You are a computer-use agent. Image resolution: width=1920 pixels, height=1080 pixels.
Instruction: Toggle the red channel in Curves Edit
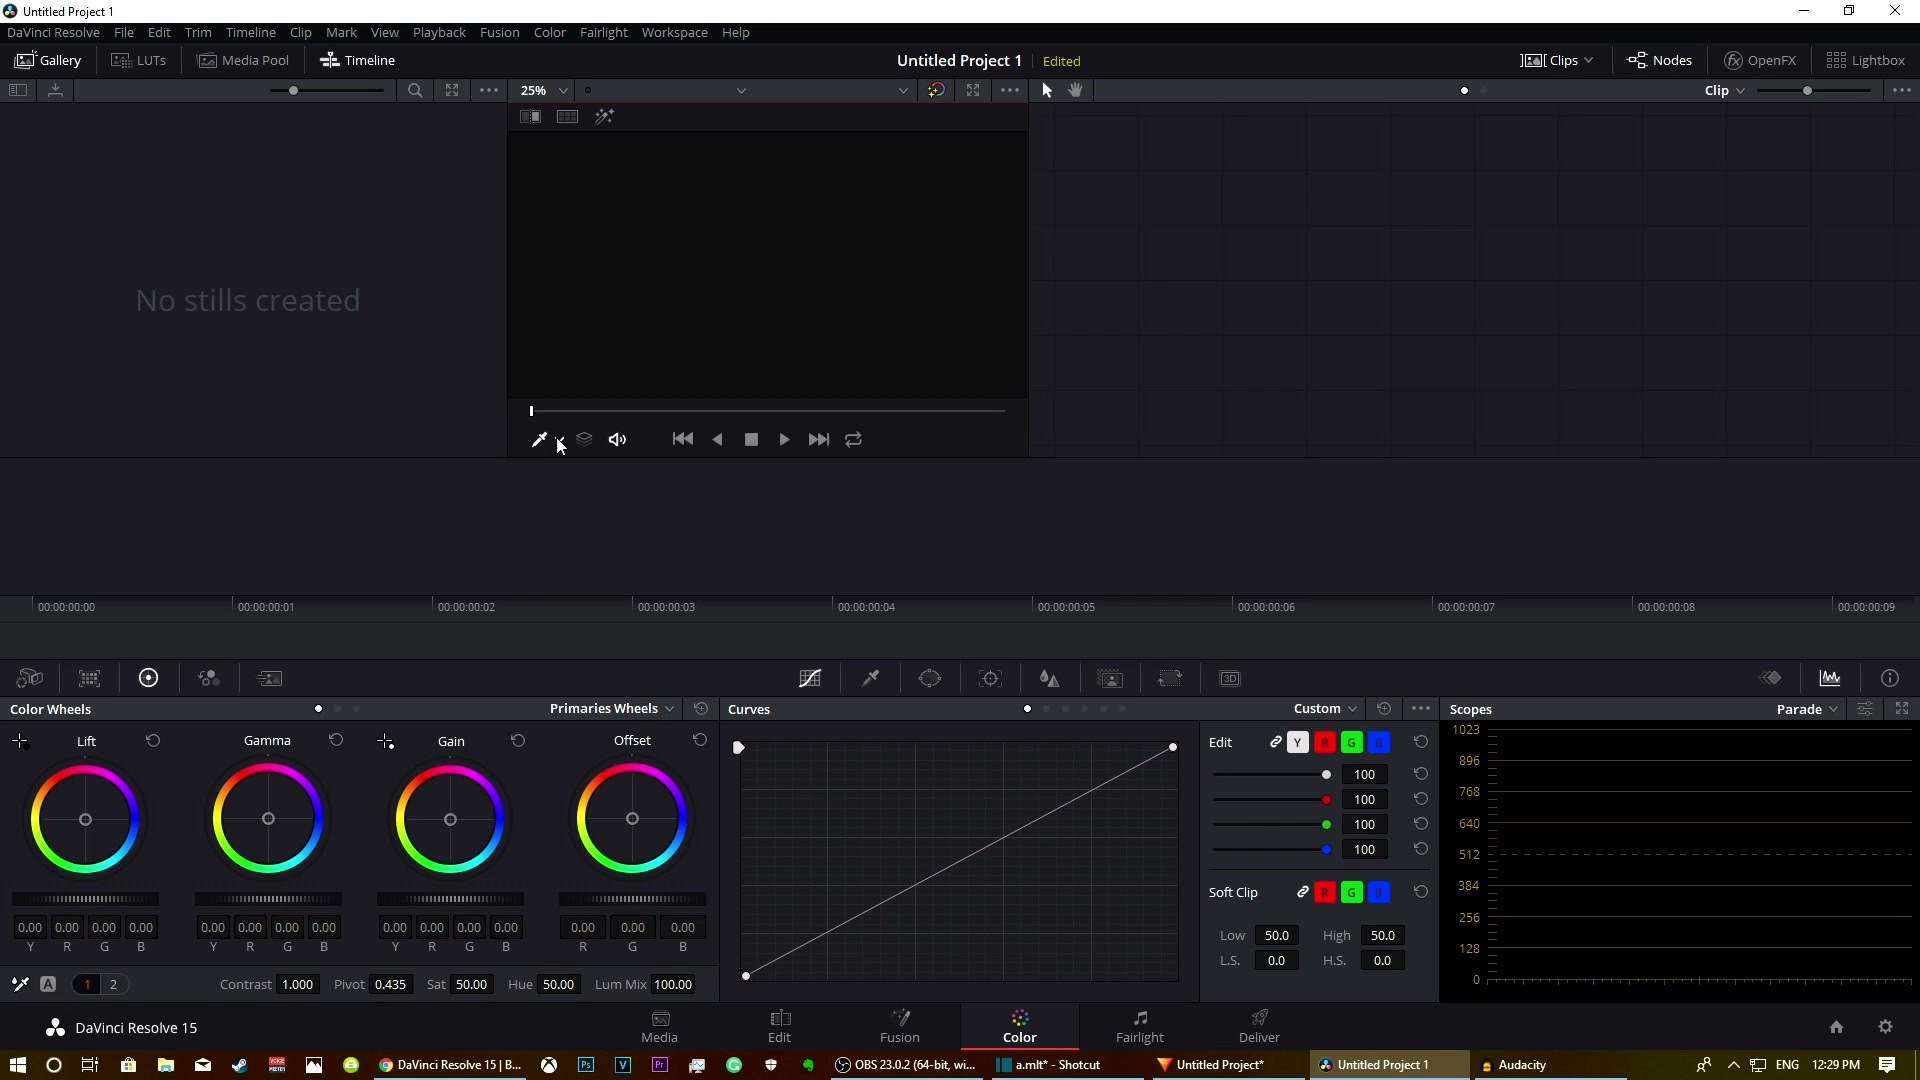[1325, 742]
